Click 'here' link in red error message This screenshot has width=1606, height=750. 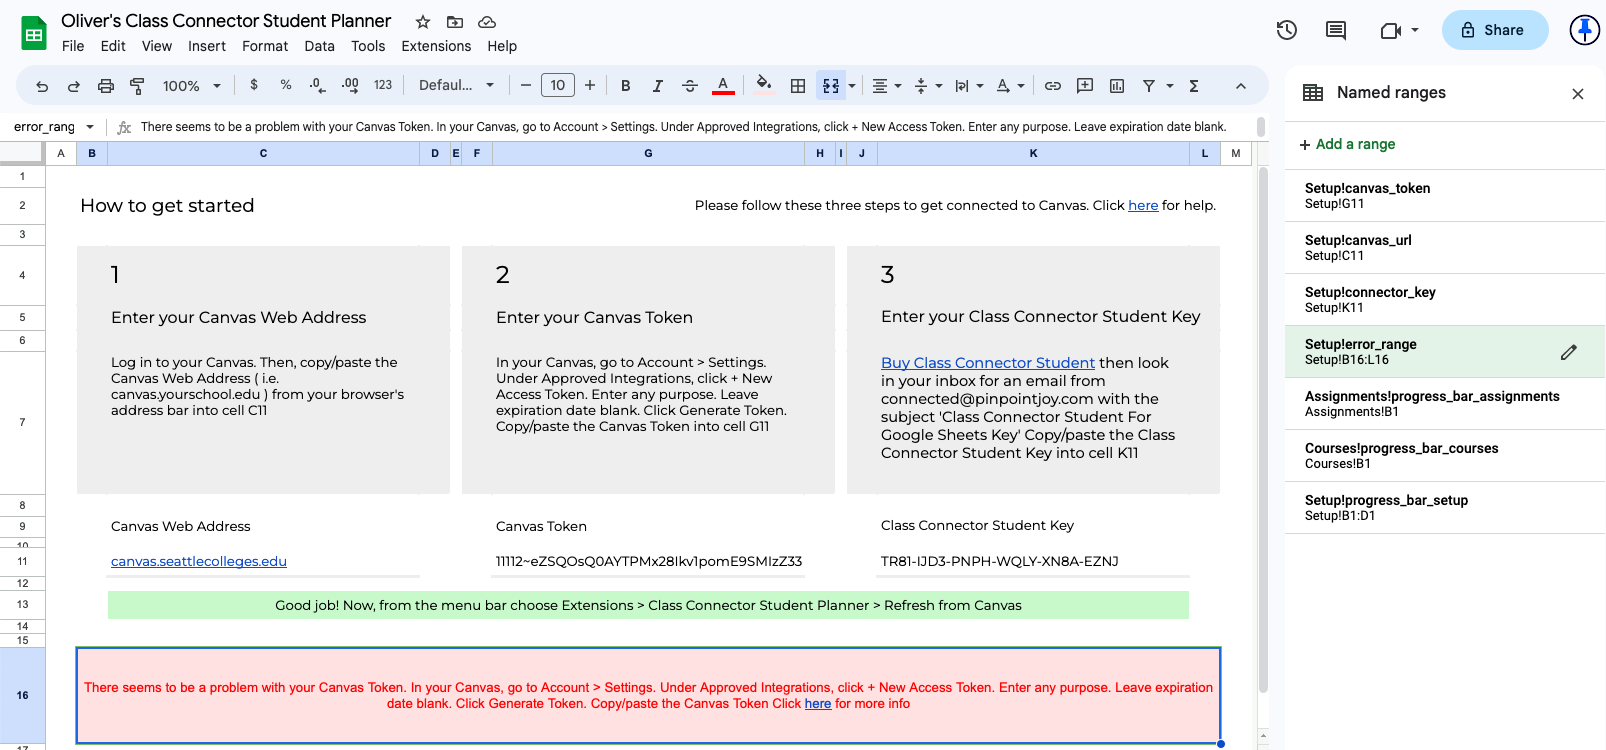(818, 704)
